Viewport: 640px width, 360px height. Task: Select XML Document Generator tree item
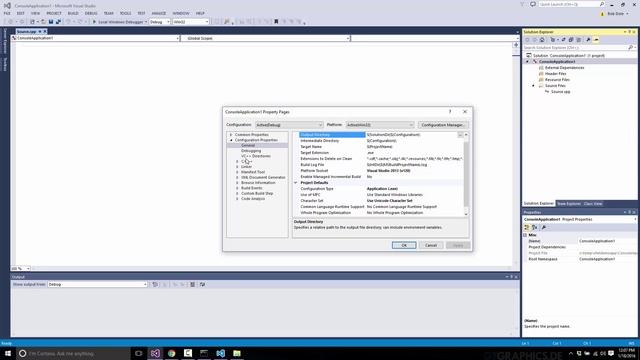(x=263, y=177)
